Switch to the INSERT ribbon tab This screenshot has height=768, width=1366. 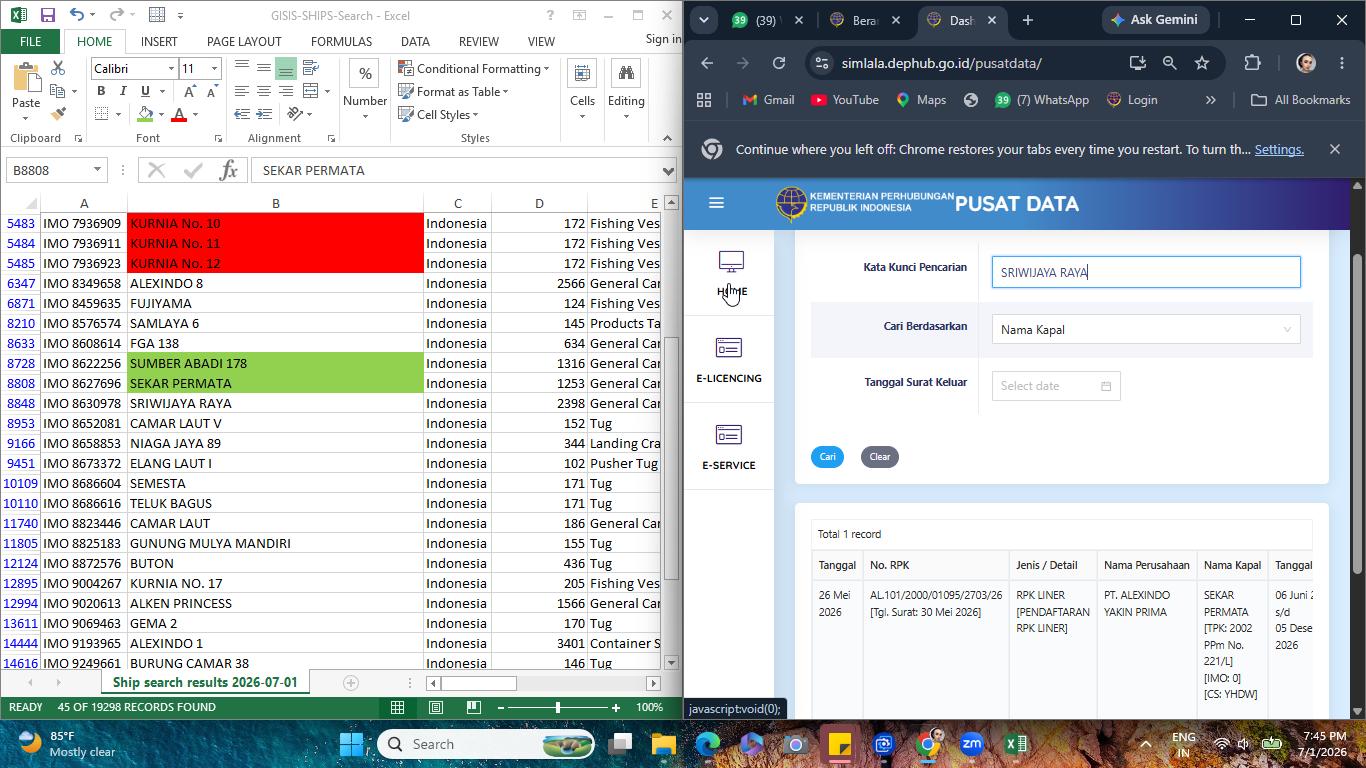159,41
